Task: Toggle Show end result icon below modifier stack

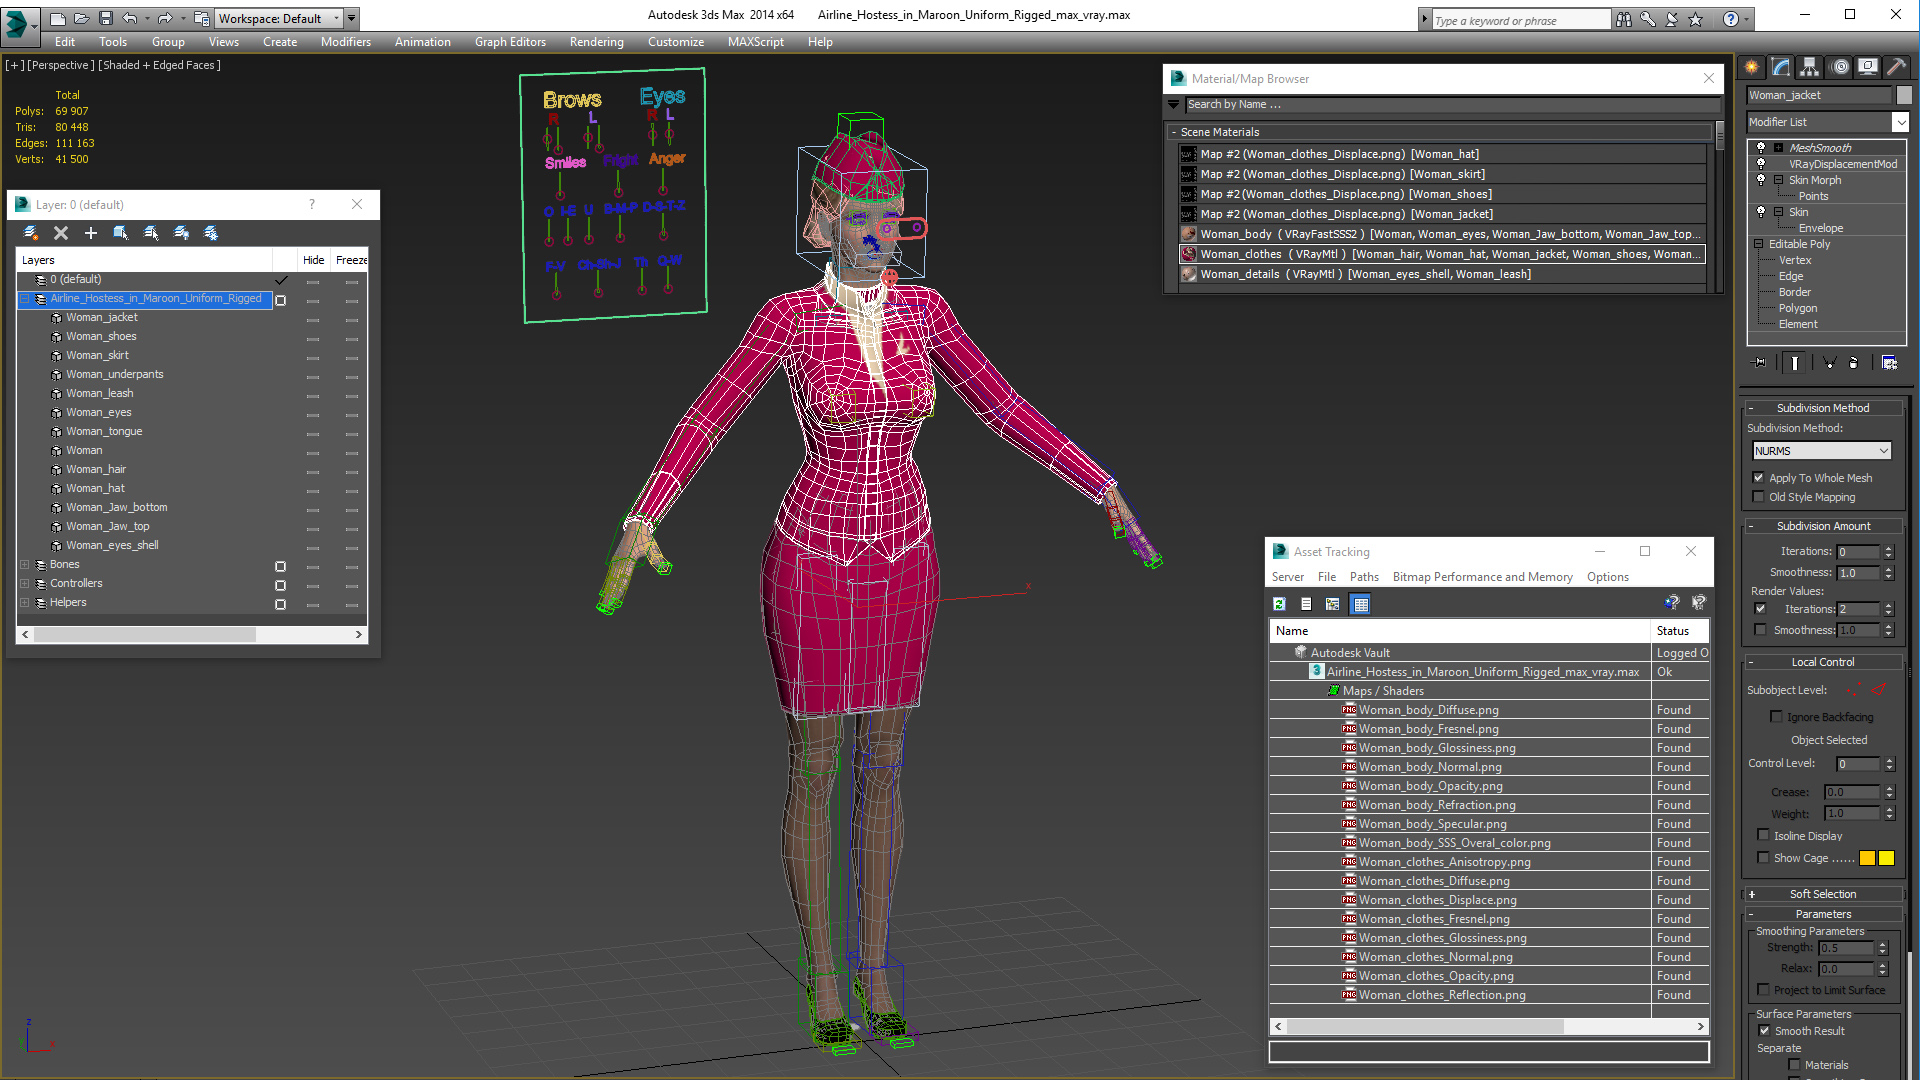Action: (x=1795, y=363)
